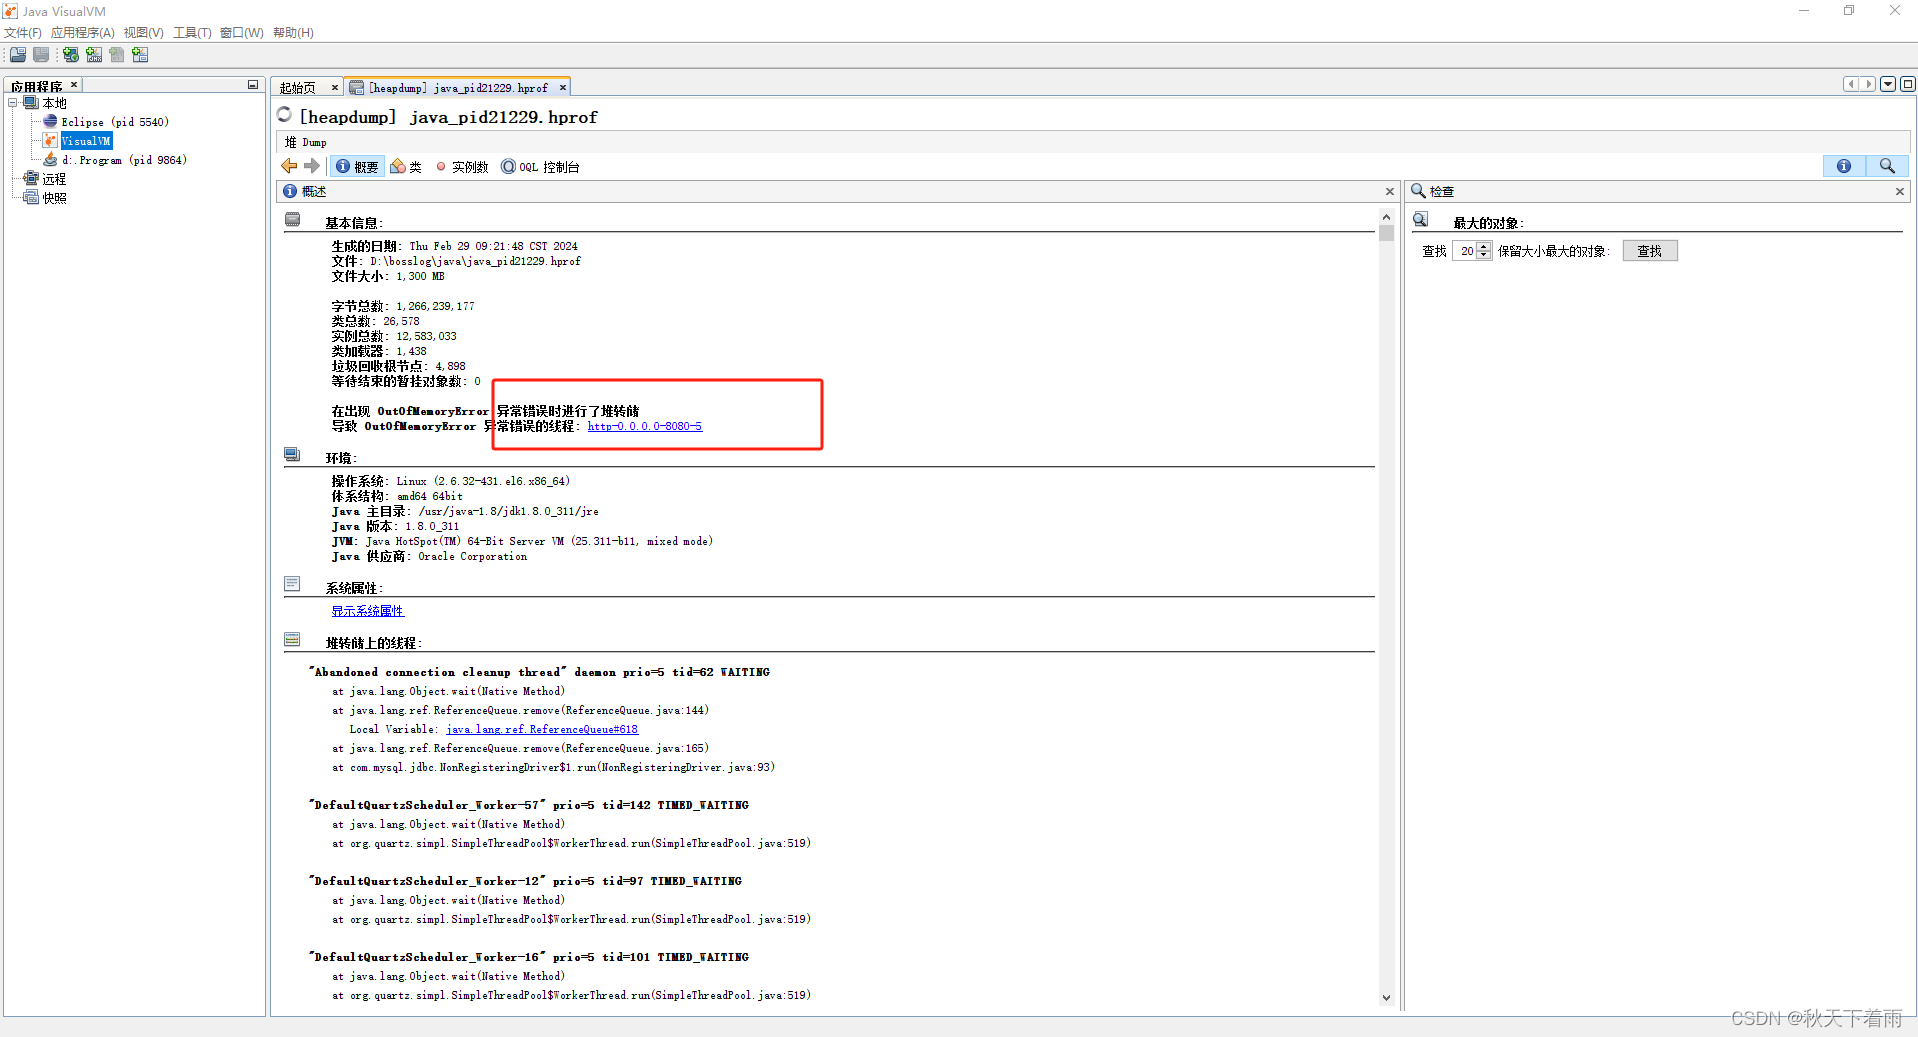Screen dimensions: 1918x1037
Task: Open the 显示系统属性 link
Action: tap(367, 610)
